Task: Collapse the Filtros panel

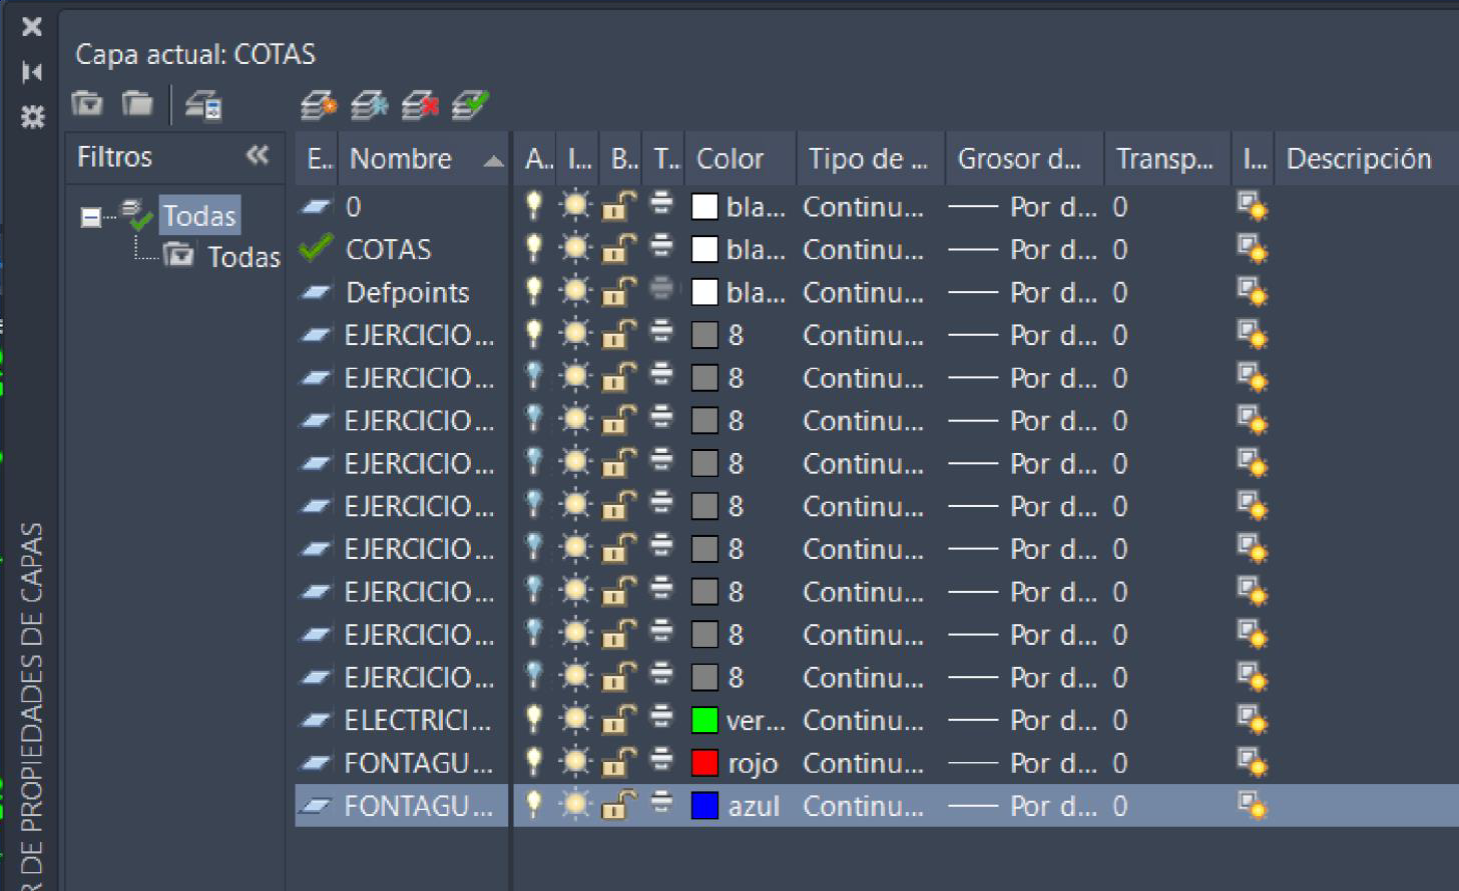Action: point(258,155)
